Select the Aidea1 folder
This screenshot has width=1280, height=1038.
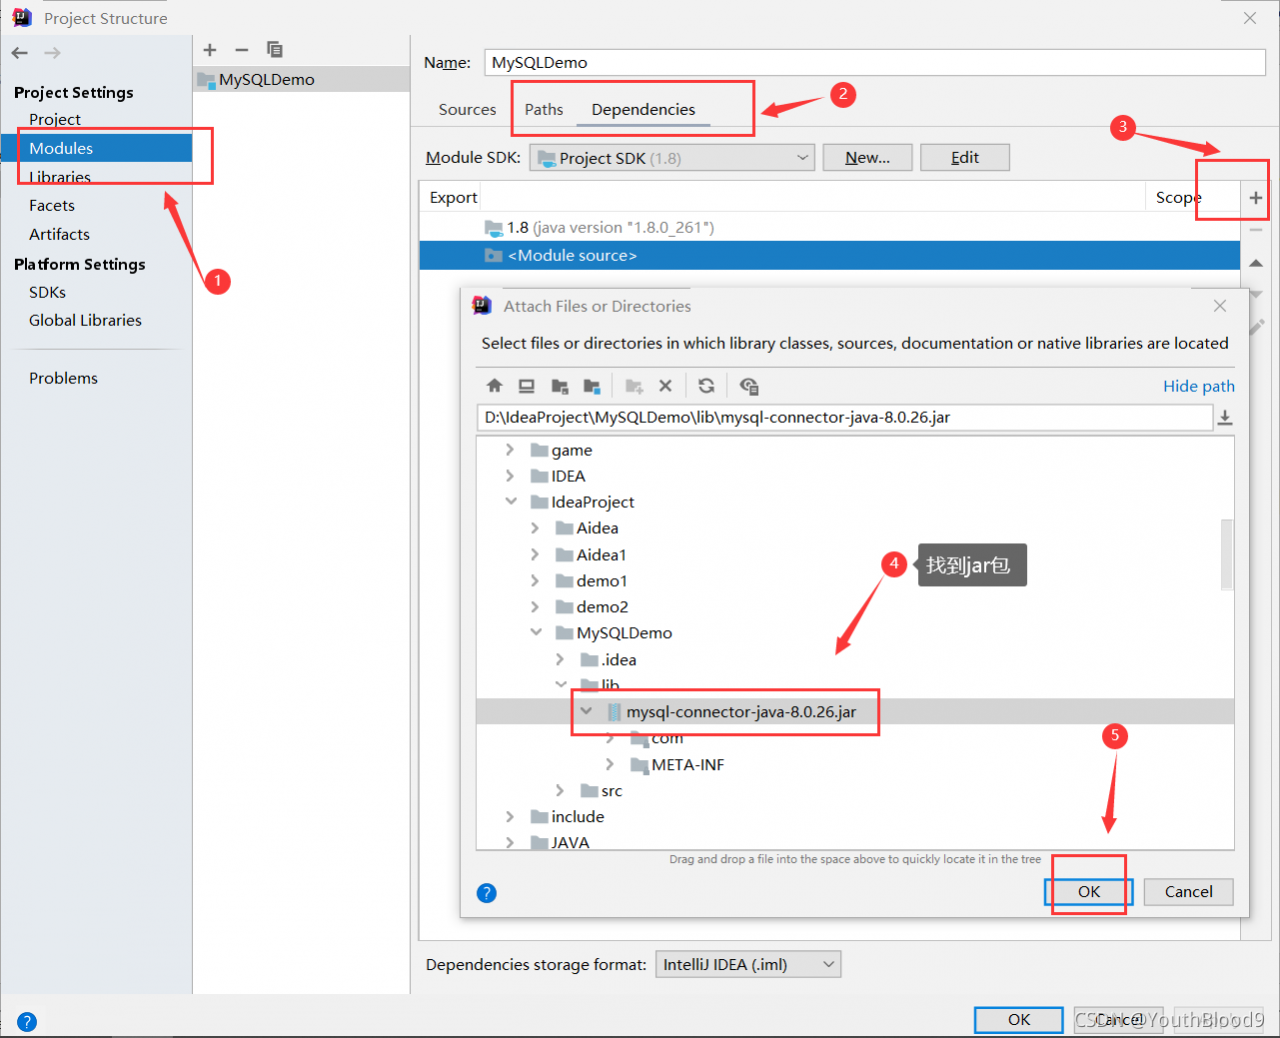click(601, 555)
